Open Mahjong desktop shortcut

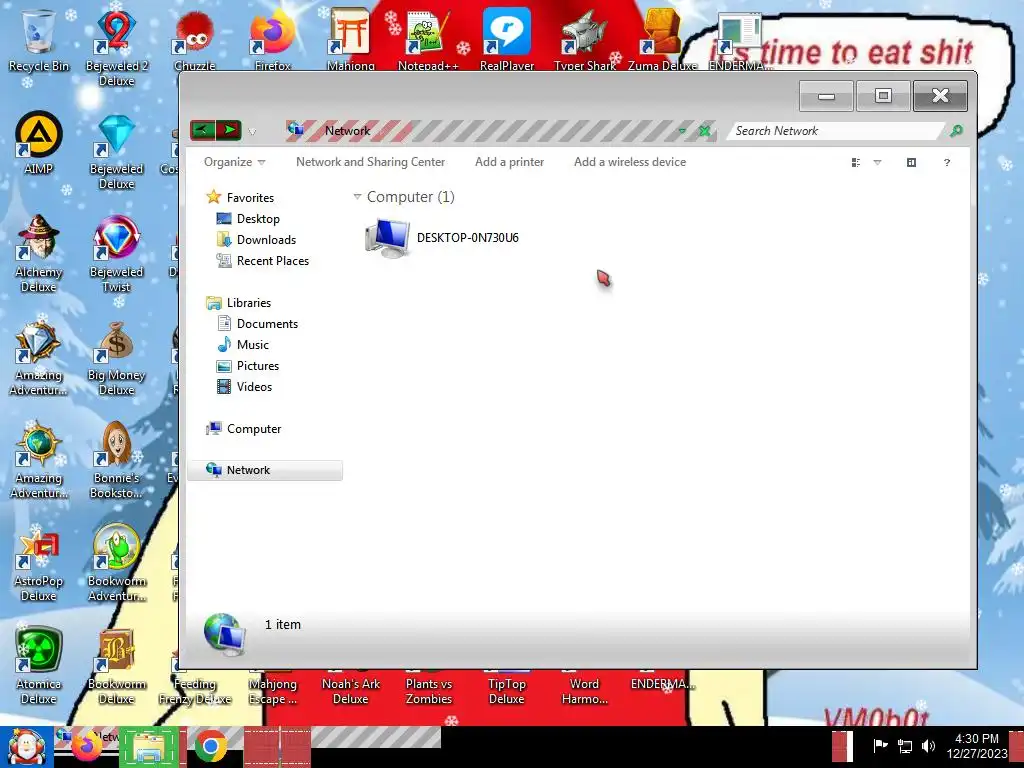click(x=351, y=39)
